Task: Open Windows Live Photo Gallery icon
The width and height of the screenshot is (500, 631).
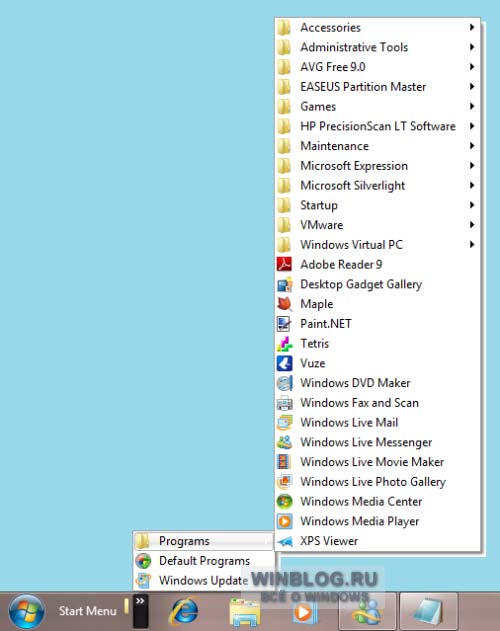Action: [x=284, y=481]
